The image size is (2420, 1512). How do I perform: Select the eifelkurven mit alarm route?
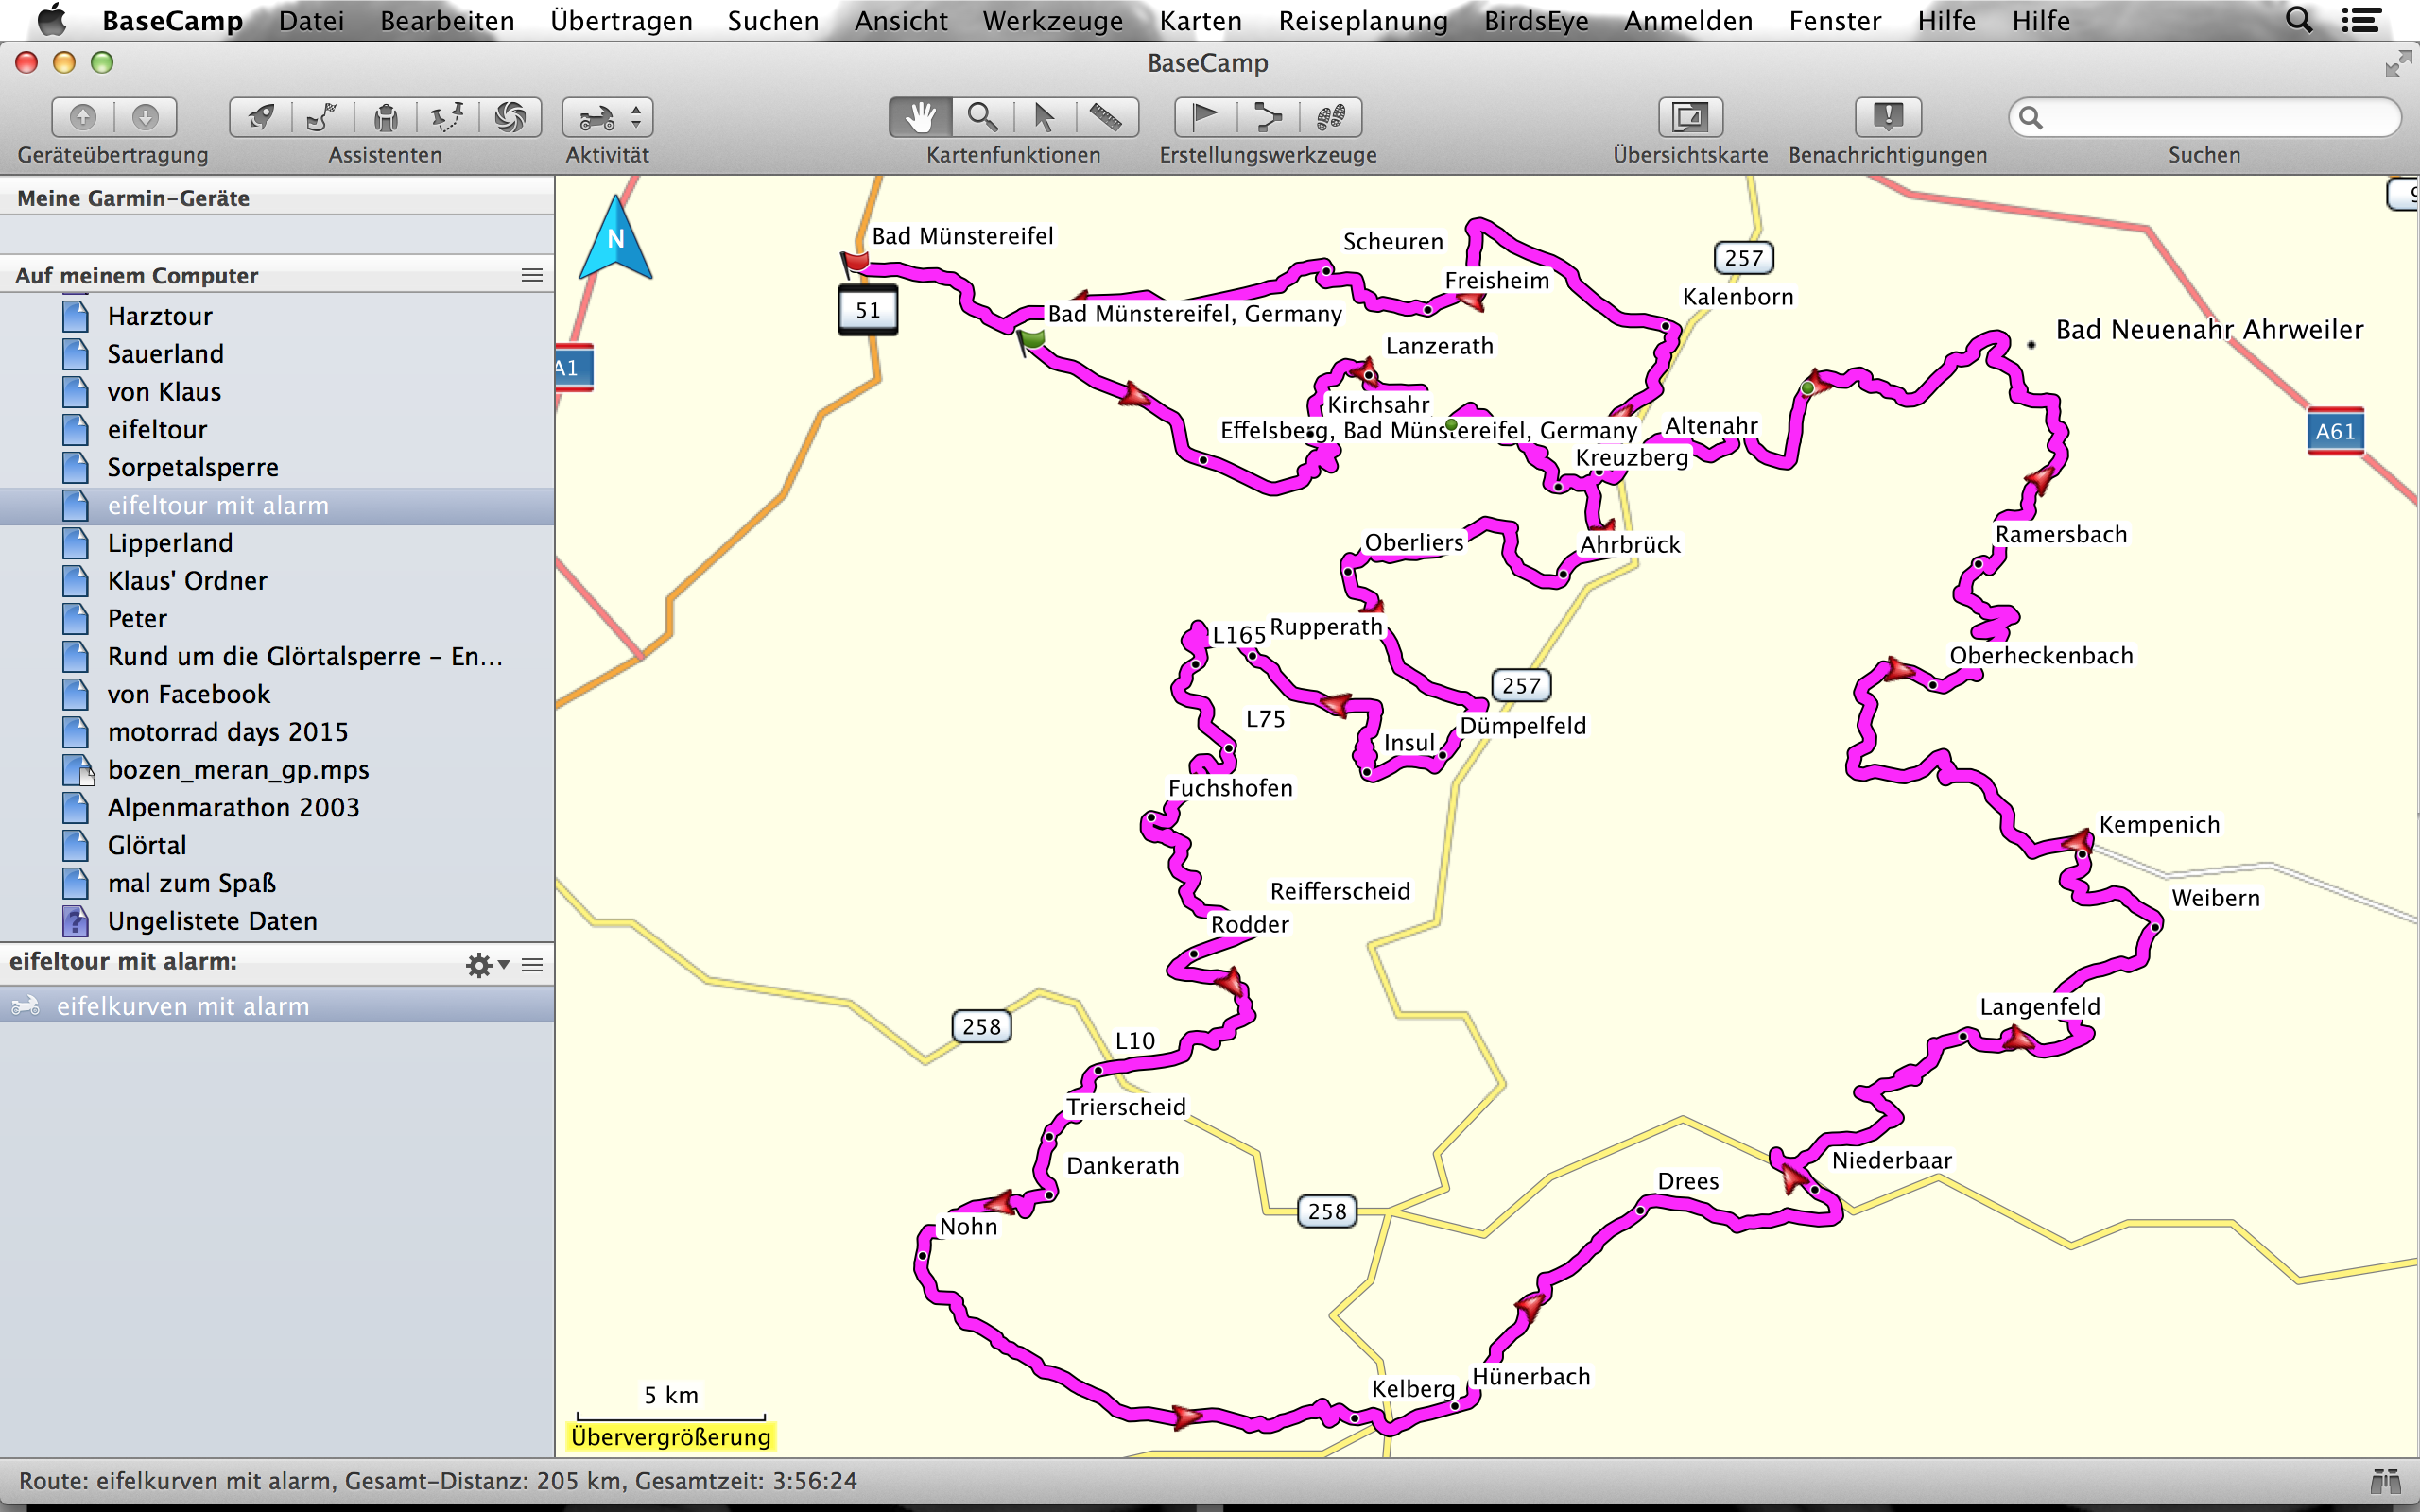[183, 1006]
